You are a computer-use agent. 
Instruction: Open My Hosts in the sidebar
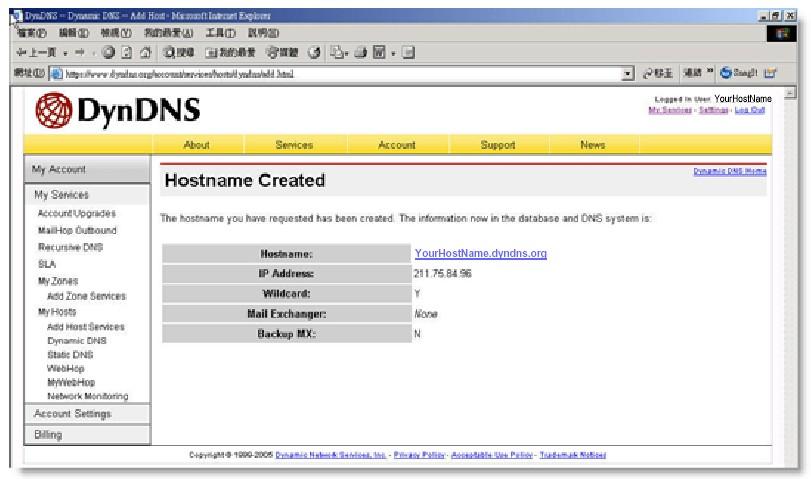coord(57,312)
